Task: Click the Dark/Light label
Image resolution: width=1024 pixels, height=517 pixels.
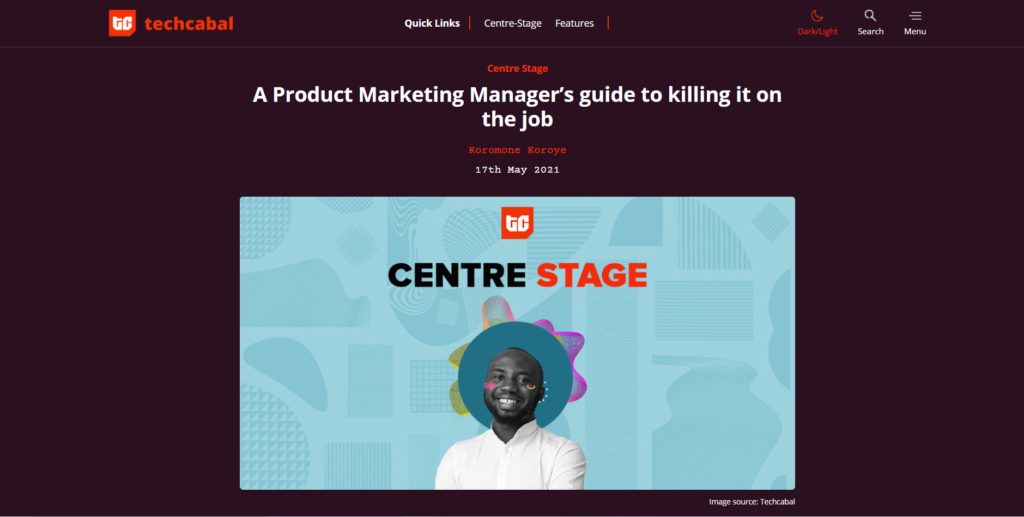Action: coord(817,31)
